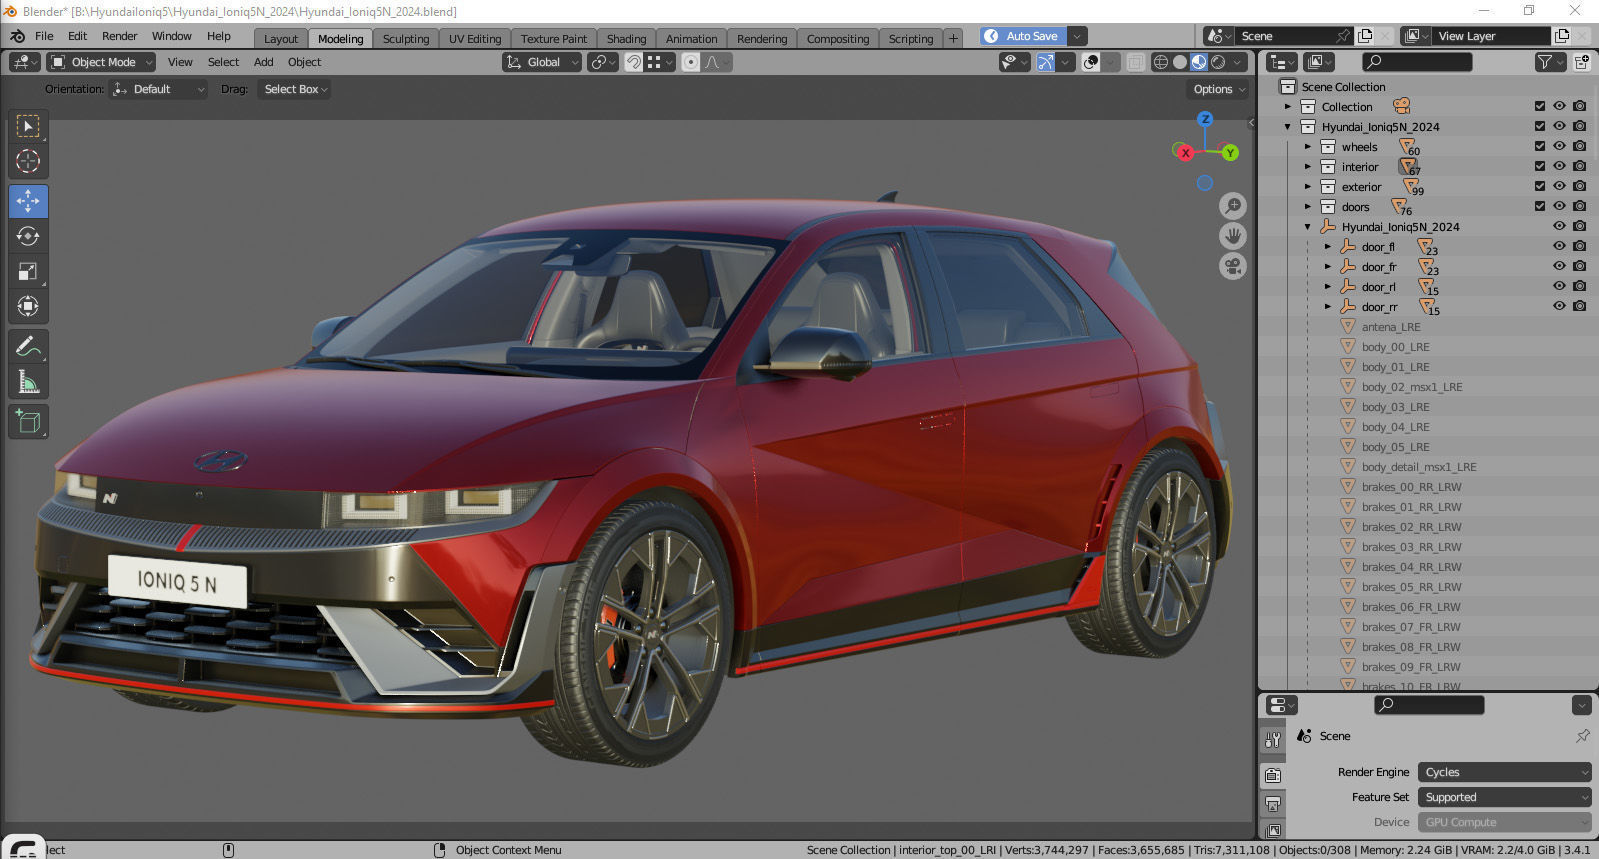1599x859 pixels.
Task: Toggle show gizmo button
Action: click(x=1046, y=62)
